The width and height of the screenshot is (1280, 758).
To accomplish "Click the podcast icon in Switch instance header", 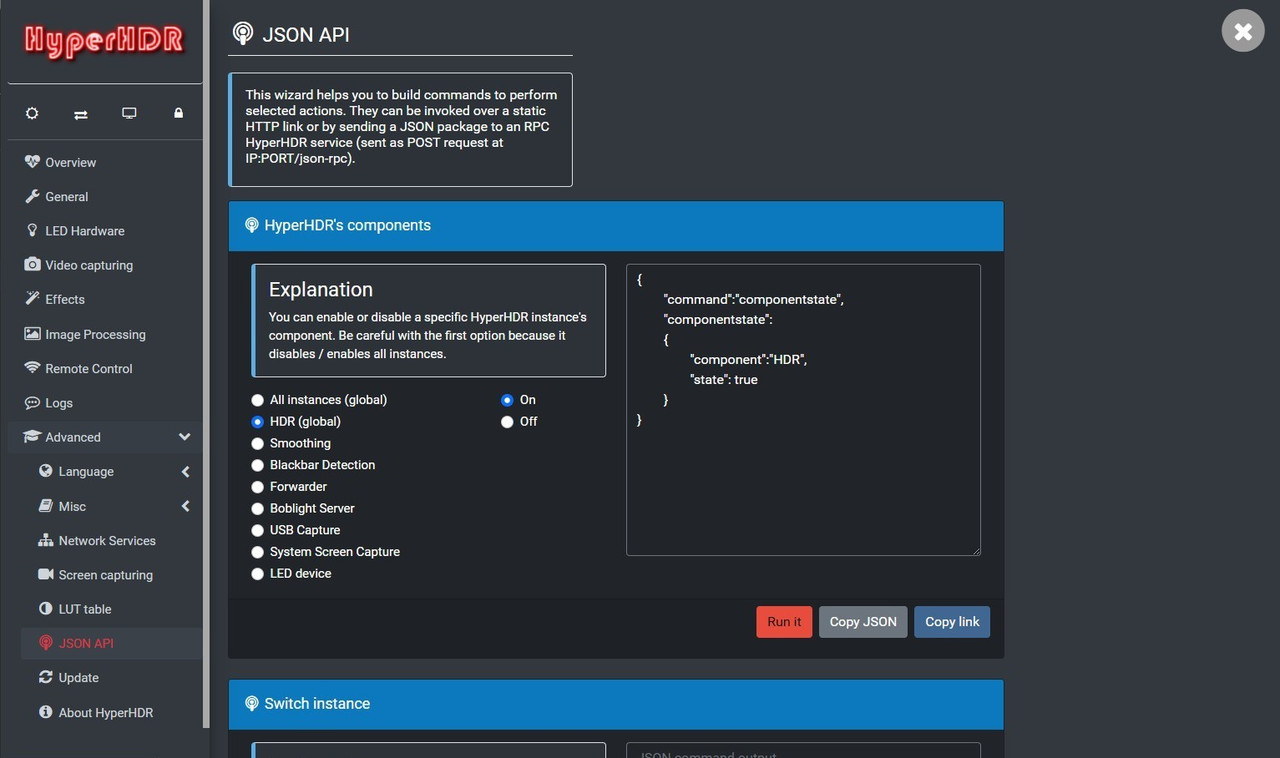I will click(x=252, y=704).
